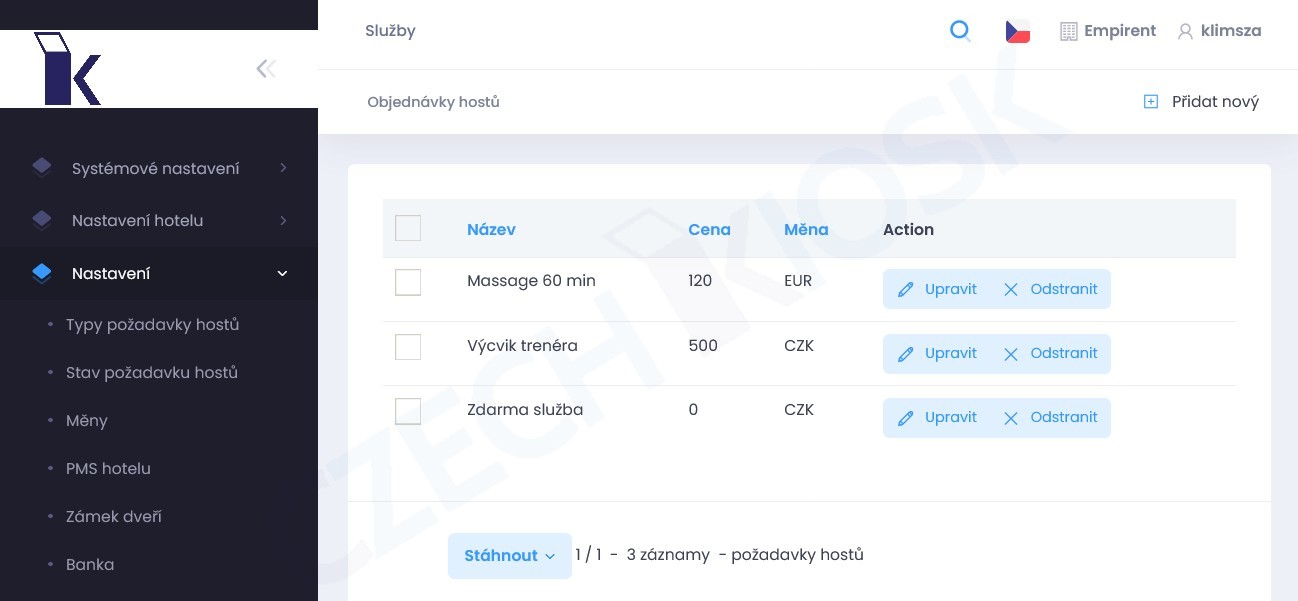Image resolution: width=1298 pixels, height=601 pixels.
Task: Check the box for Massage 60 min
Action: coord(408,283)
